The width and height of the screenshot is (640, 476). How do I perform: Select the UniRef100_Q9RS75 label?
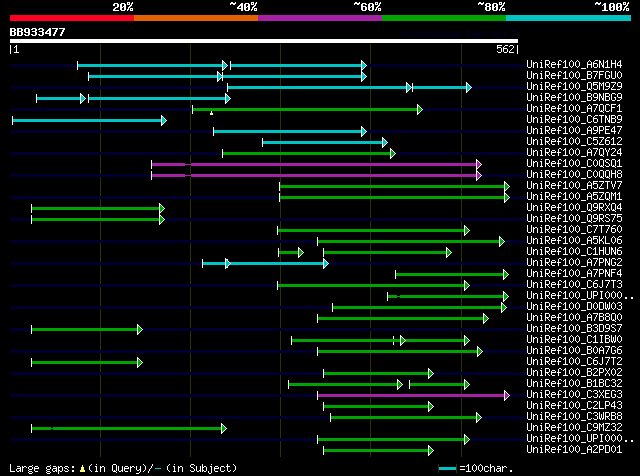point(574,219)
